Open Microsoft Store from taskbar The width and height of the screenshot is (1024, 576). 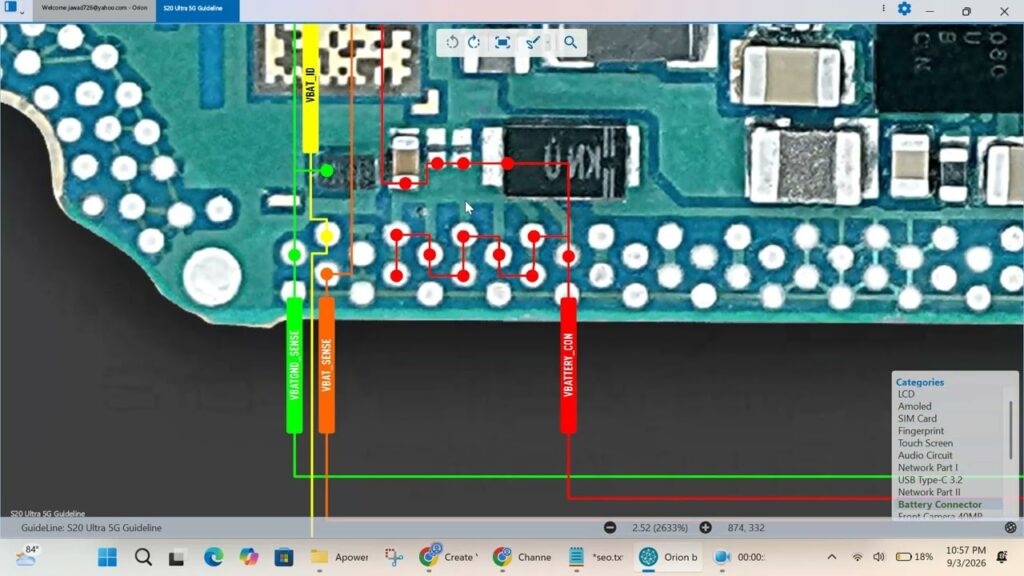pos(283,557)
